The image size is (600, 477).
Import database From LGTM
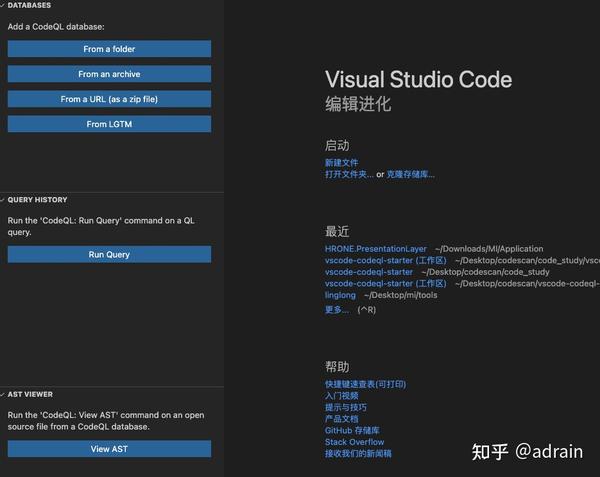pos(109,124)
